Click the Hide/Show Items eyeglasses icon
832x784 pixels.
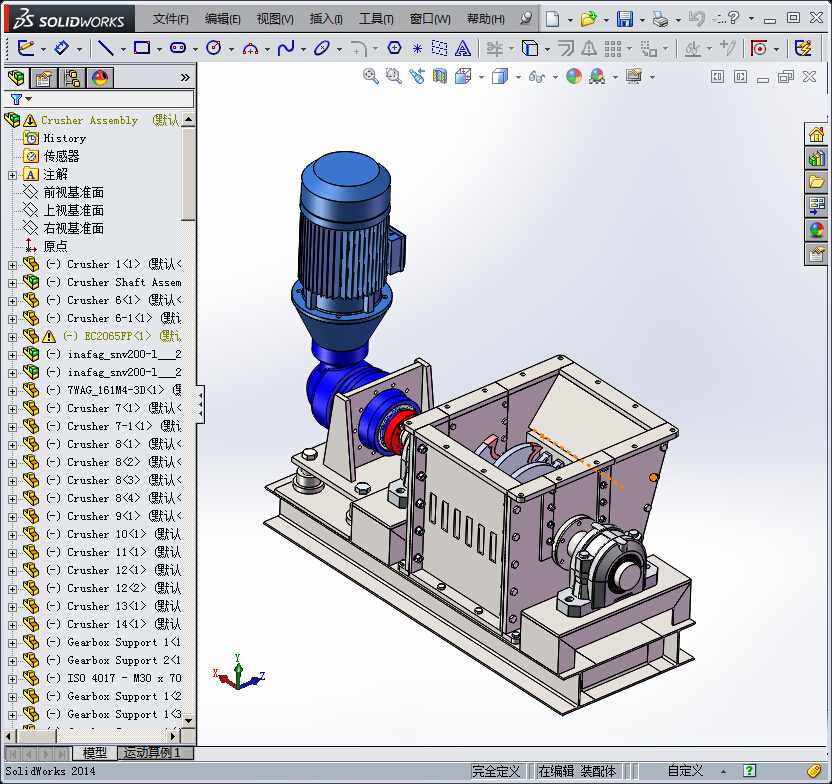[537, 76]
